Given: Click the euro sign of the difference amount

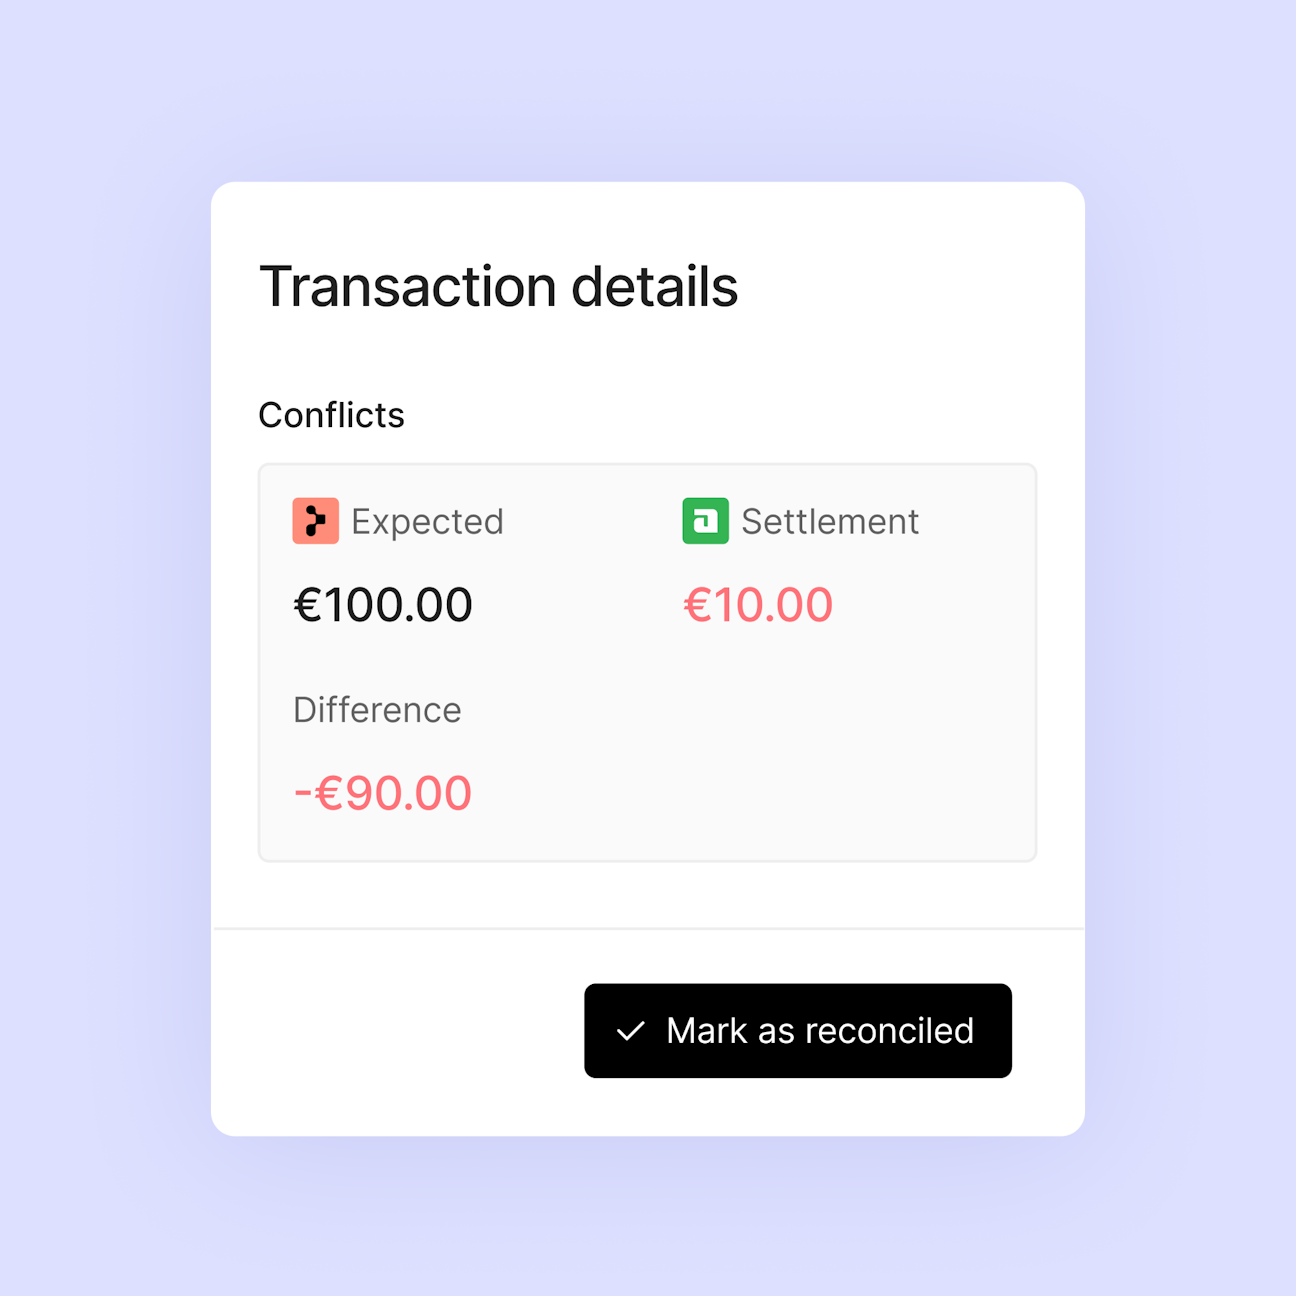Looking at the screenshot, I should [330, 793].
